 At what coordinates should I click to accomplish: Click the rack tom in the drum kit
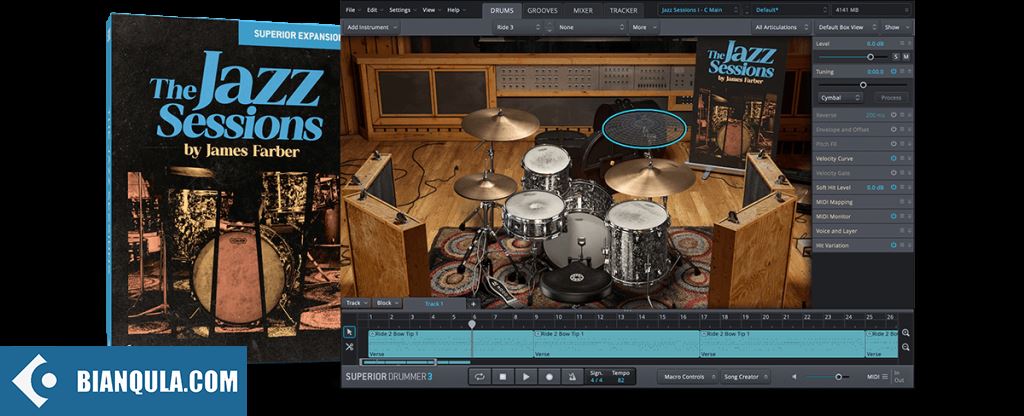[546, 167]
